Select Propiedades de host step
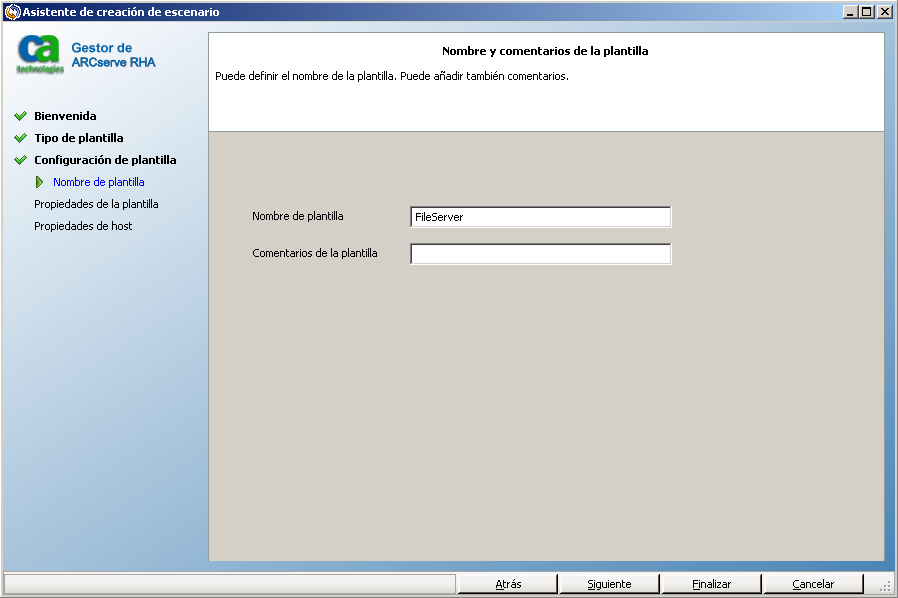 (x=83, y=226)
